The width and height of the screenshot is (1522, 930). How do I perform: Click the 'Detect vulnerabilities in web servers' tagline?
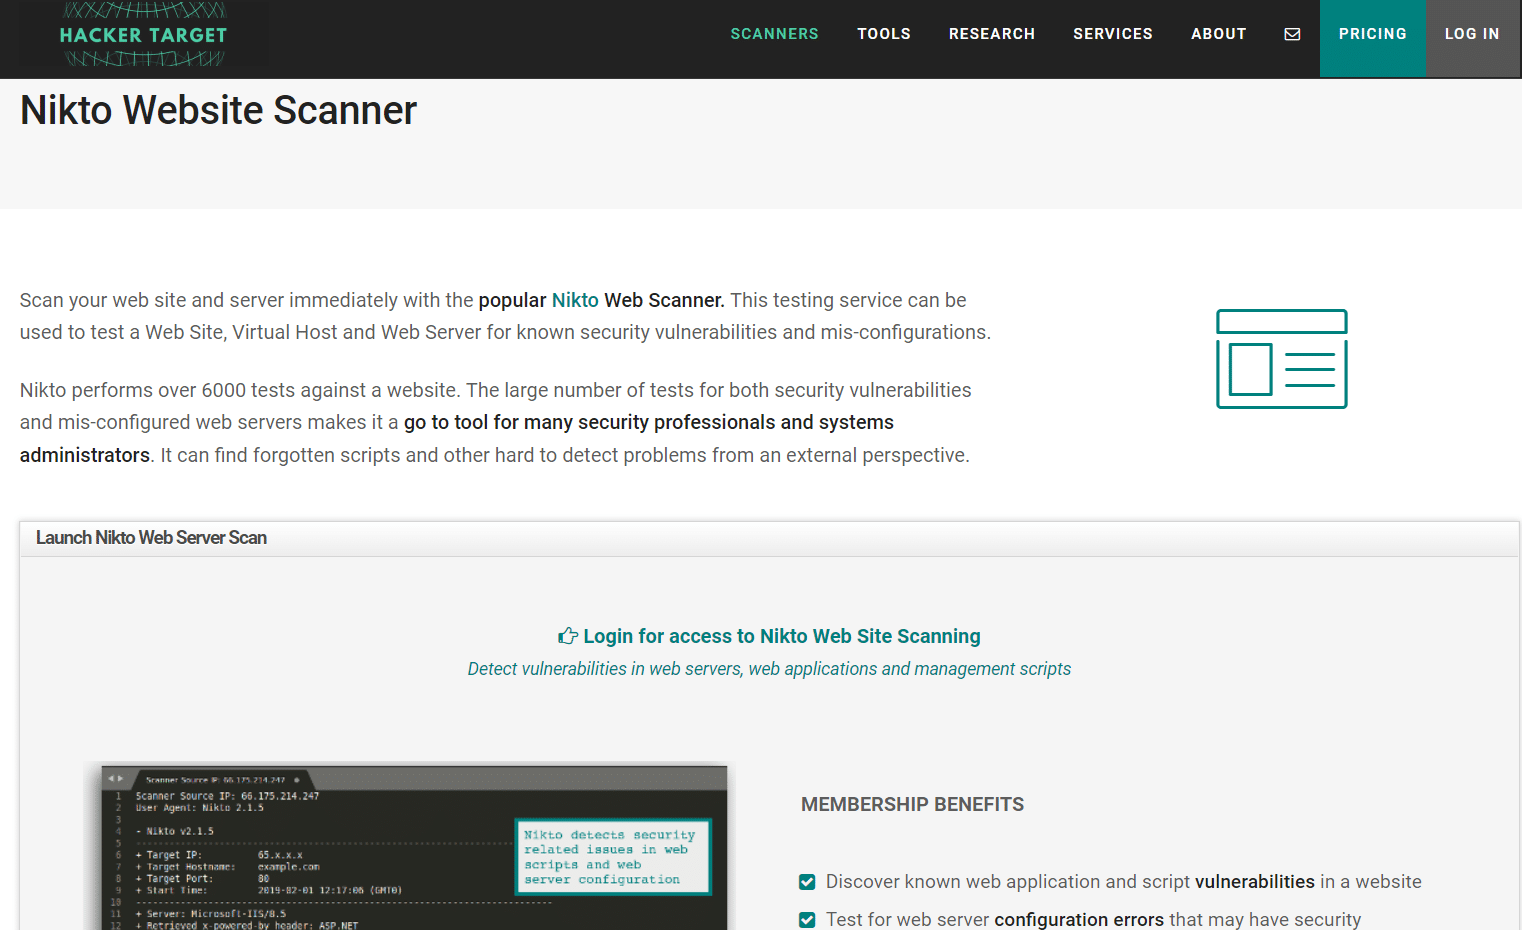(x=769, y=669)
